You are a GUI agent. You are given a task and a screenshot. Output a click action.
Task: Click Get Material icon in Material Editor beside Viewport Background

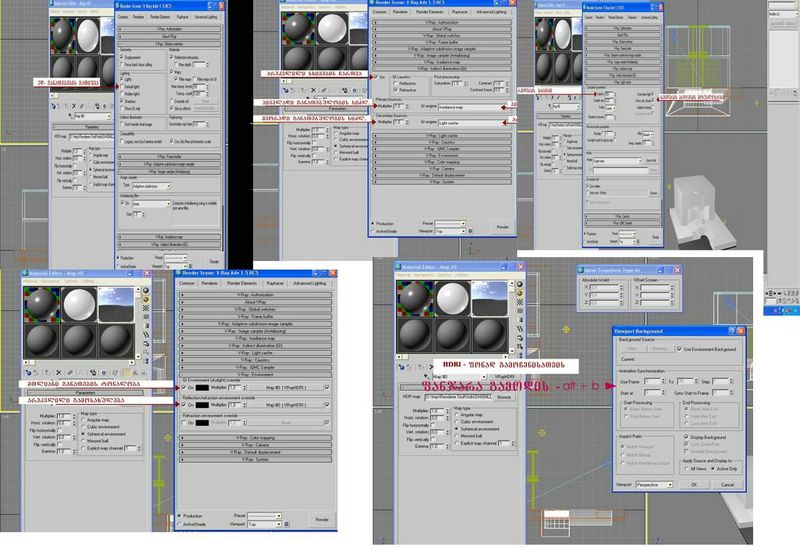click(x=402, y=367)
